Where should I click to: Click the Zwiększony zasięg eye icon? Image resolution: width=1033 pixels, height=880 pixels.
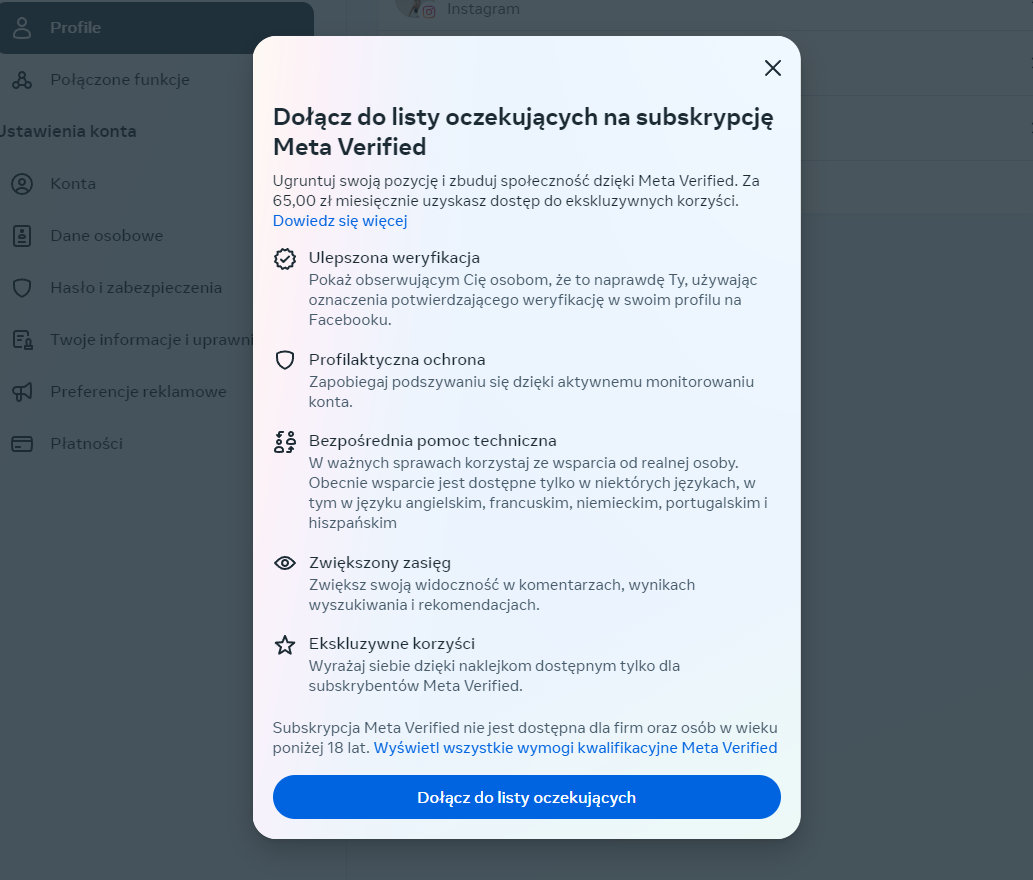pyautogui.click(x=285, y=562)
